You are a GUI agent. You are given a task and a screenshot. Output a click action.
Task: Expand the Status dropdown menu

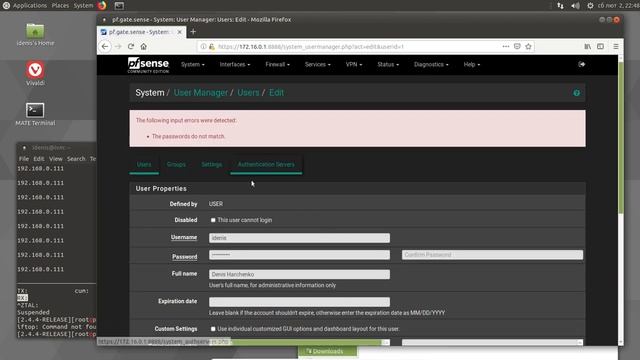click(388, 64)
